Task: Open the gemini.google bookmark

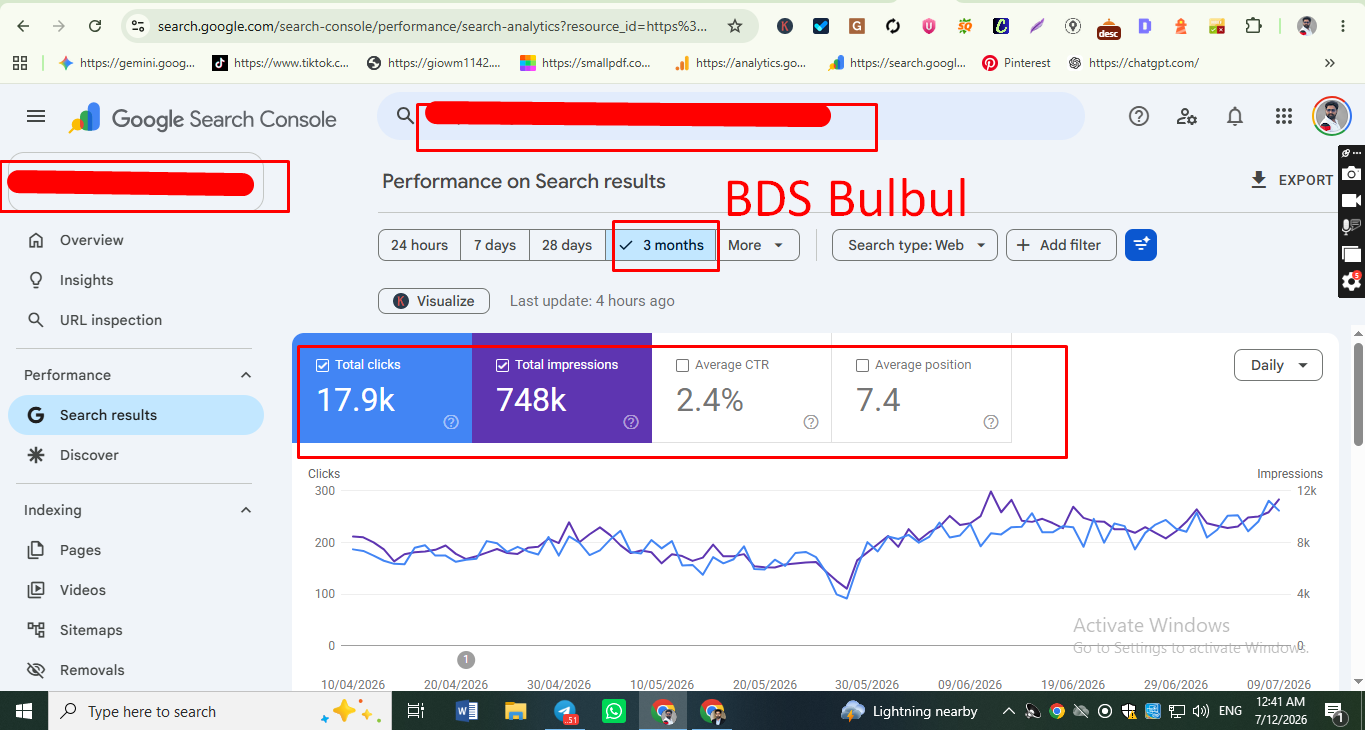Action: pos(126,63)
